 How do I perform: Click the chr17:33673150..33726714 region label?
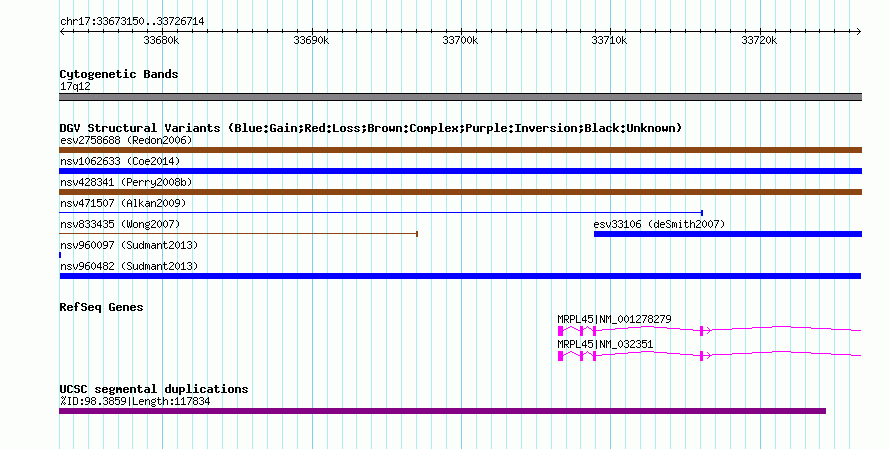tap(132, 22)
